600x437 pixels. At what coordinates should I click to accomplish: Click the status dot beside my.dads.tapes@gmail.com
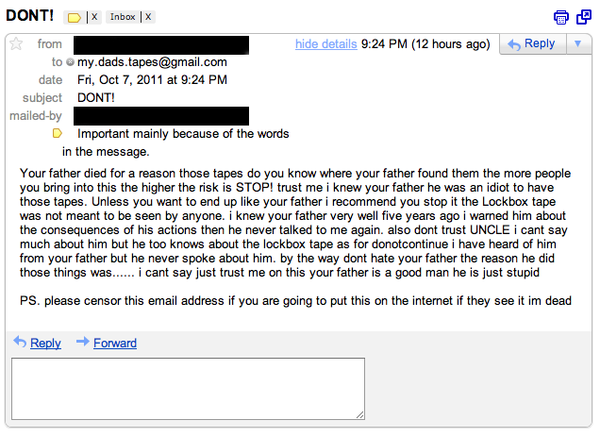tap(70, 62)
